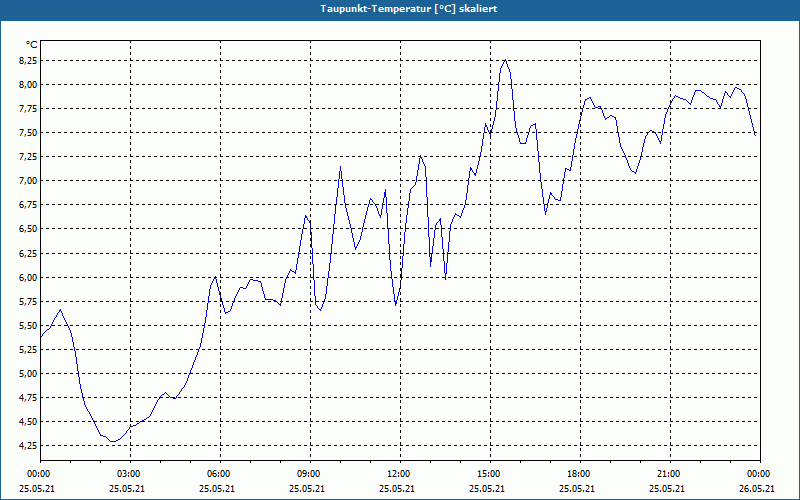Click the 5,00 y-axis label
Screen dimensions: 800x500
click(x=28, y=373)
